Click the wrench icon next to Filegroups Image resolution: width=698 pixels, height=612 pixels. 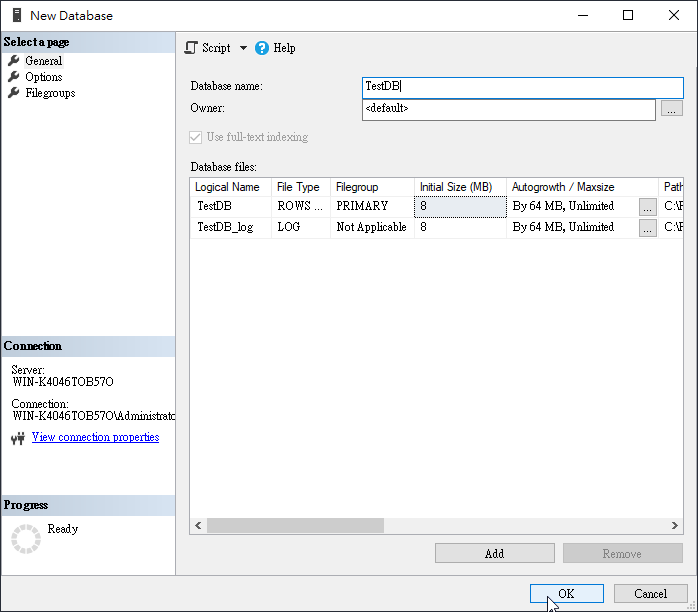pyautogui.click(x=14, y=93)
